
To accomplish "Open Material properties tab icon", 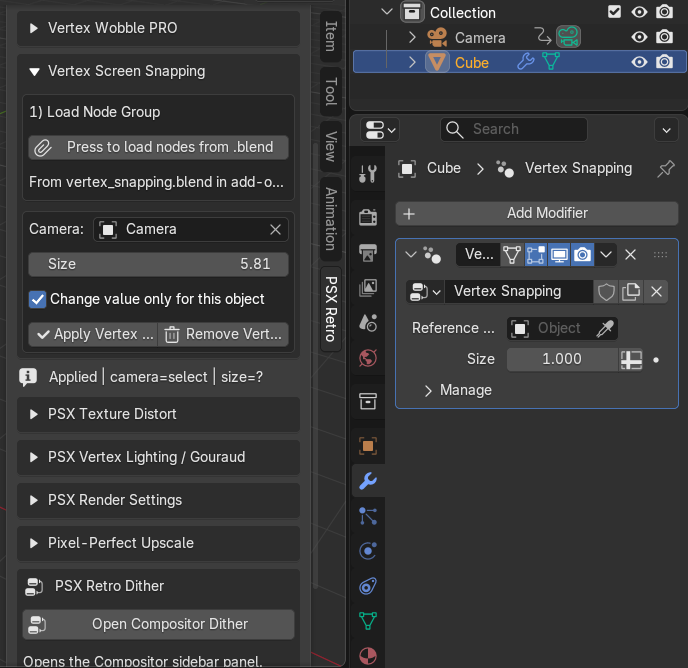I will point(368,656).
